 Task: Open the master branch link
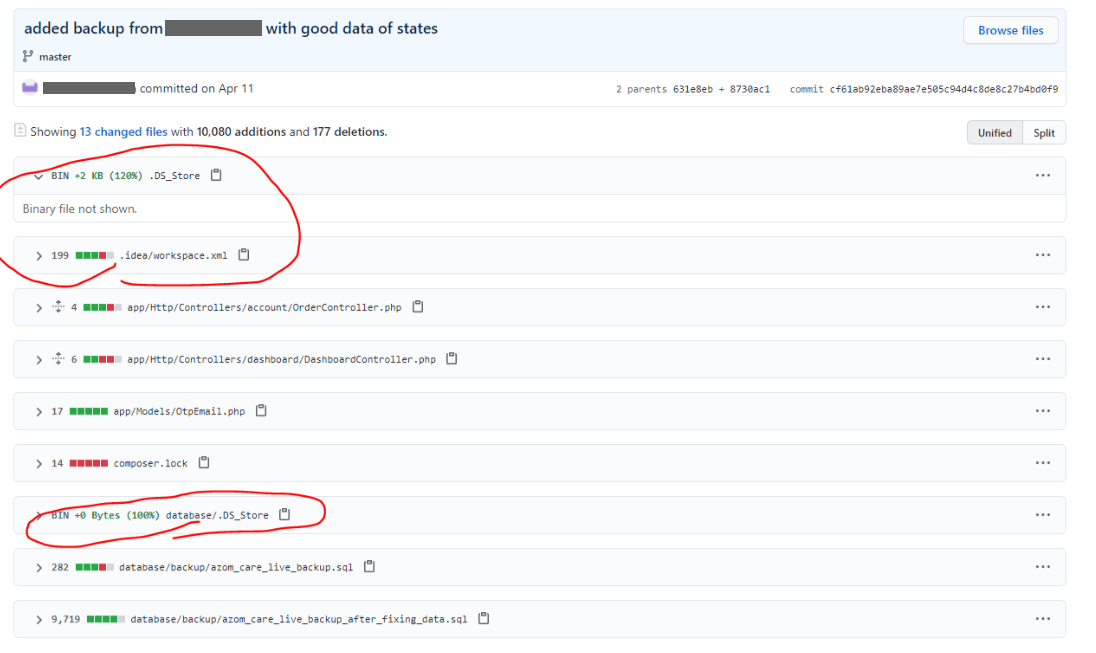click(x=55, y=57)
